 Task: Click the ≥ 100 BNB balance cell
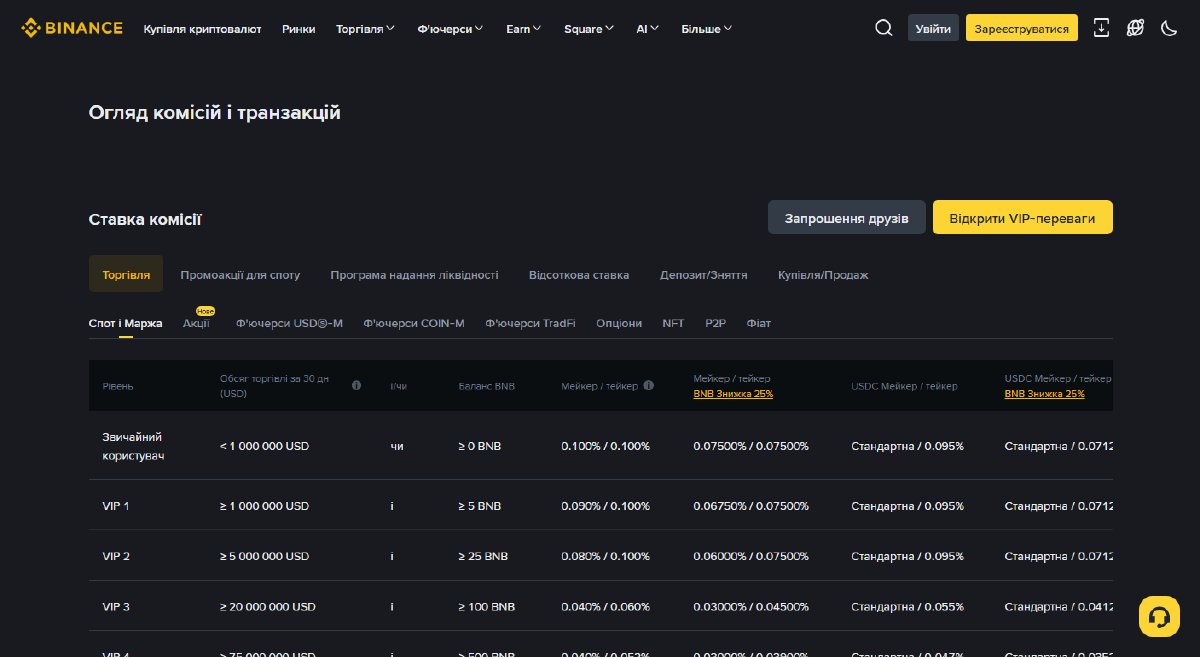tap(486, 606)
